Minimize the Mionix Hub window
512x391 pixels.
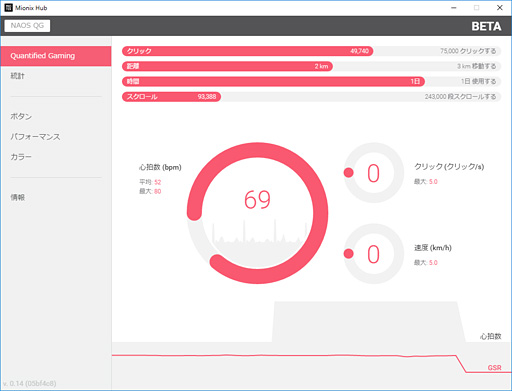454,8
